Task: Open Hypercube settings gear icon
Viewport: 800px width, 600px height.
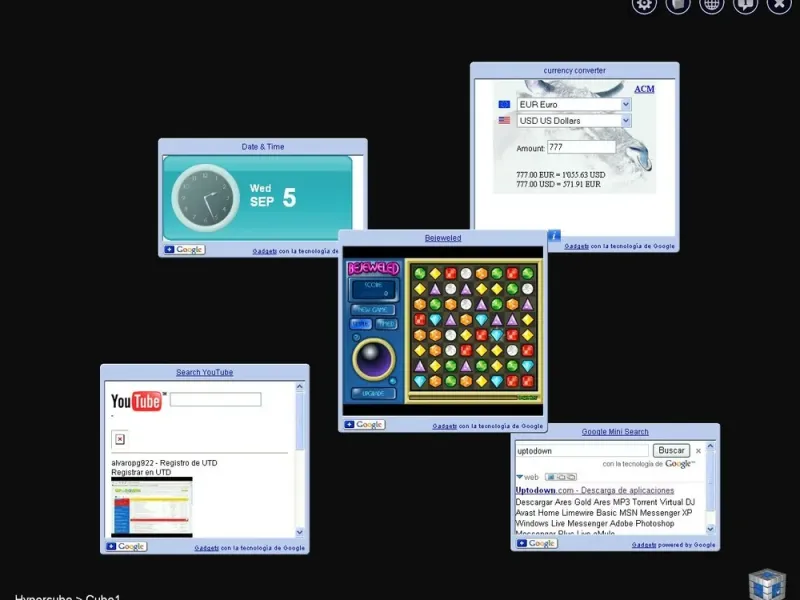Action: [x=644, y=5]
